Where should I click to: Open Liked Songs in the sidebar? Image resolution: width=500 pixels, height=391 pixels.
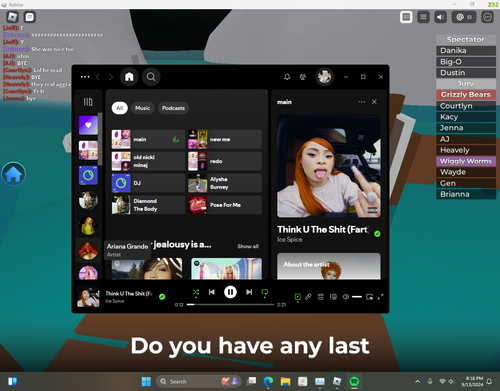click(88, 125)
